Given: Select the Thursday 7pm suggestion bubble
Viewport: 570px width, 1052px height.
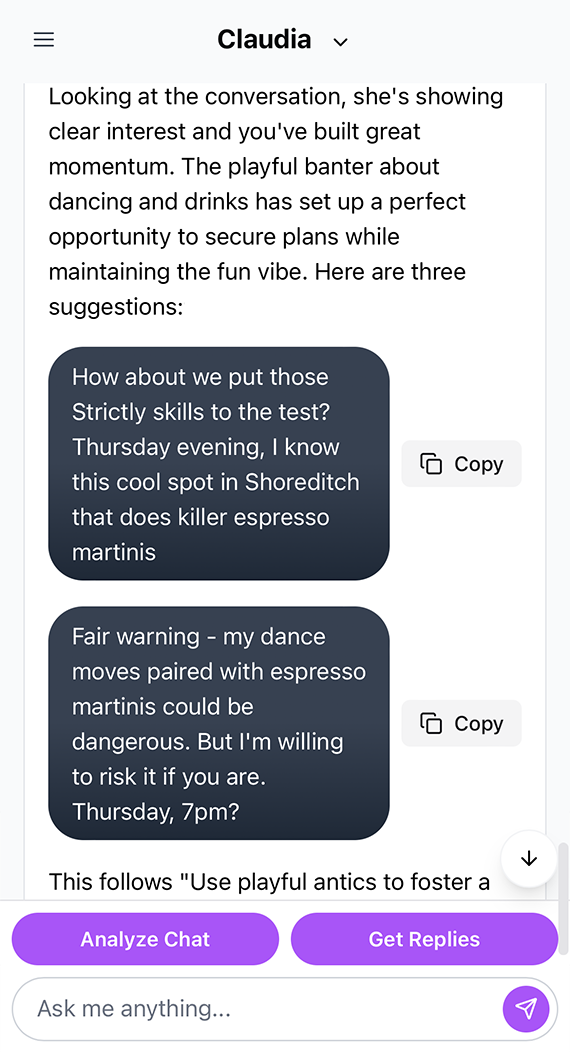Looking at the screenshot, I should (219, 723).
